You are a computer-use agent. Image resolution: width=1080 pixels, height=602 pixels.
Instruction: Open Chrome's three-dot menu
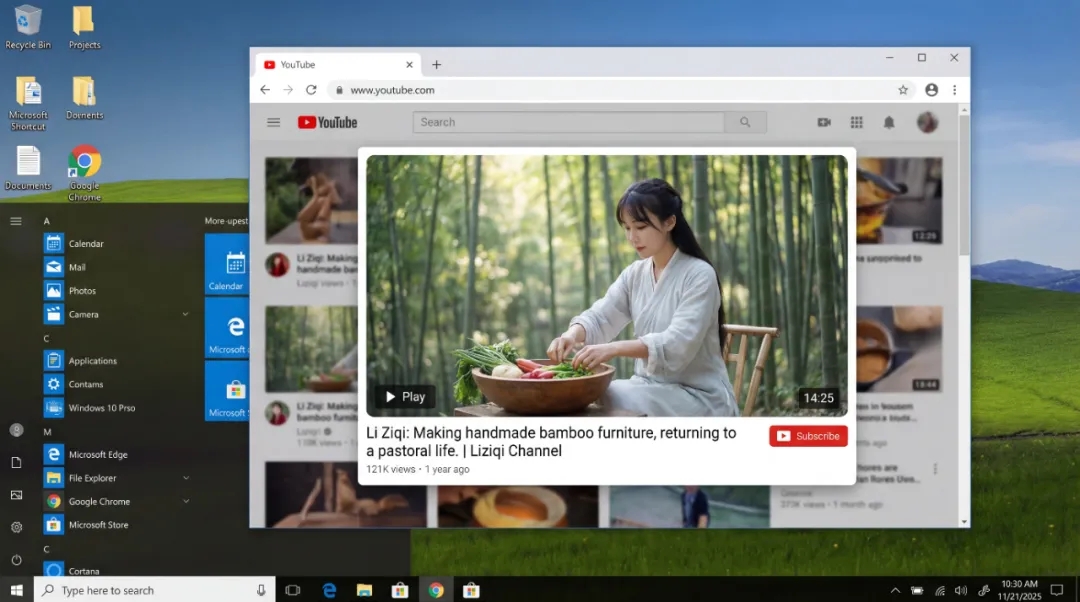[953, 89]
